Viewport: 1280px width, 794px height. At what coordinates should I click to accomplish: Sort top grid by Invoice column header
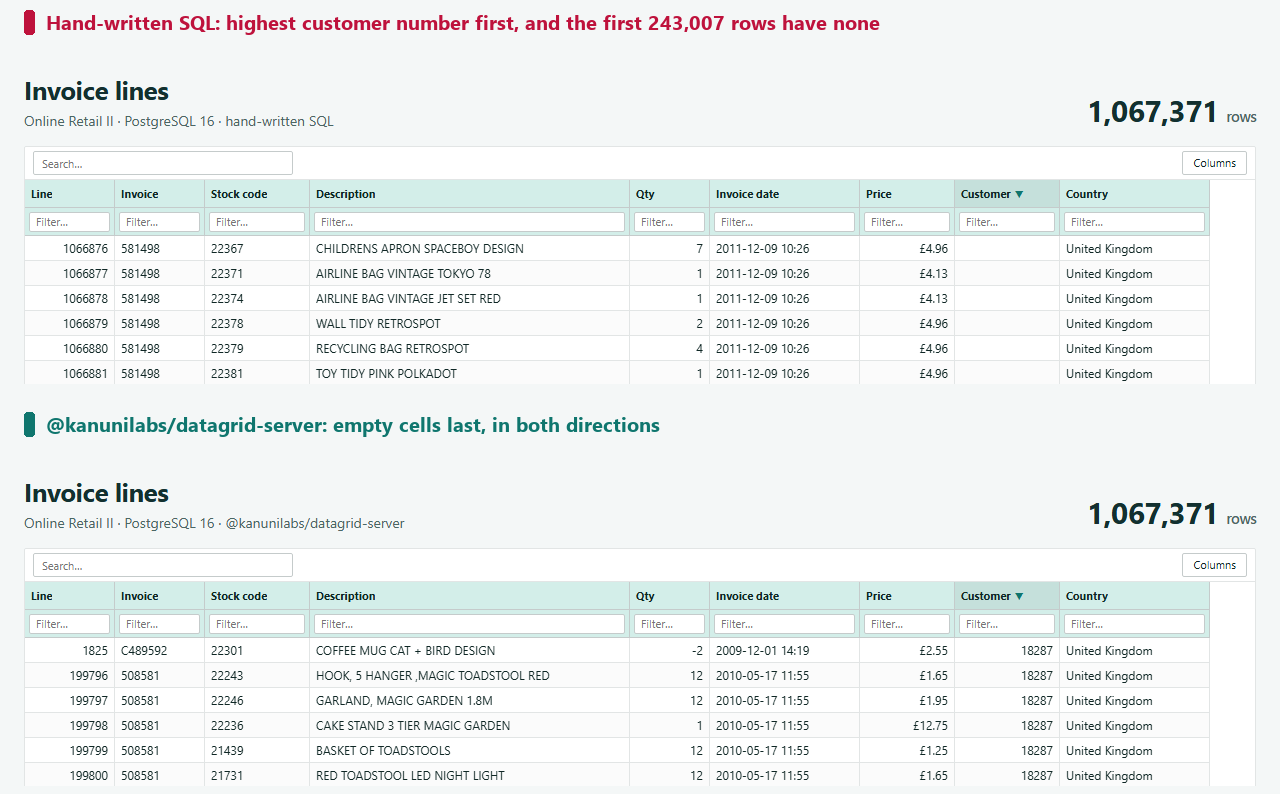coord(160,194)
